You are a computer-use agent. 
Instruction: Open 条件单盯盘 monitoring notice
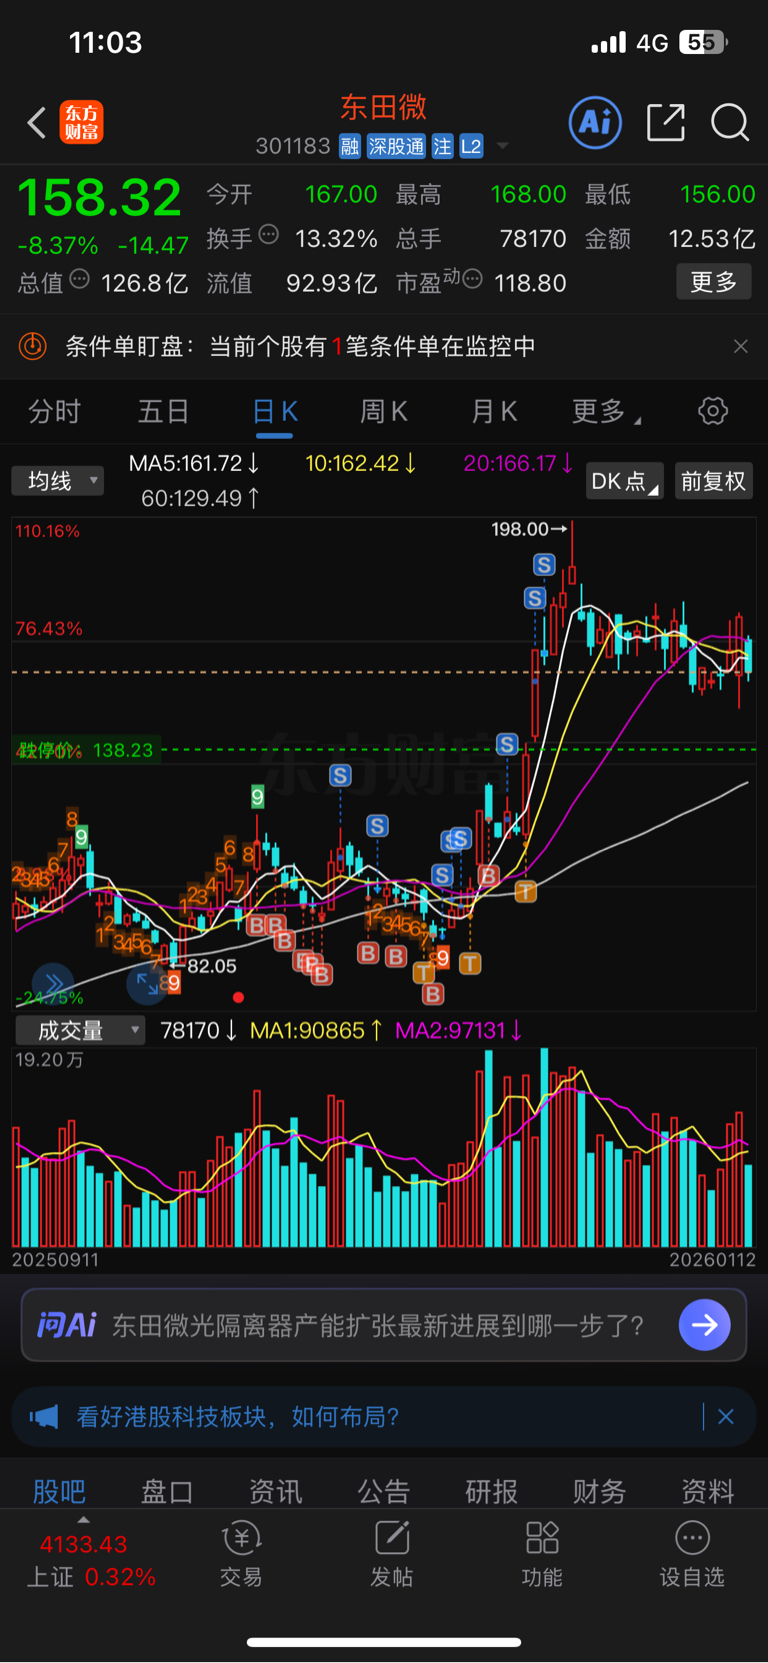300,346
